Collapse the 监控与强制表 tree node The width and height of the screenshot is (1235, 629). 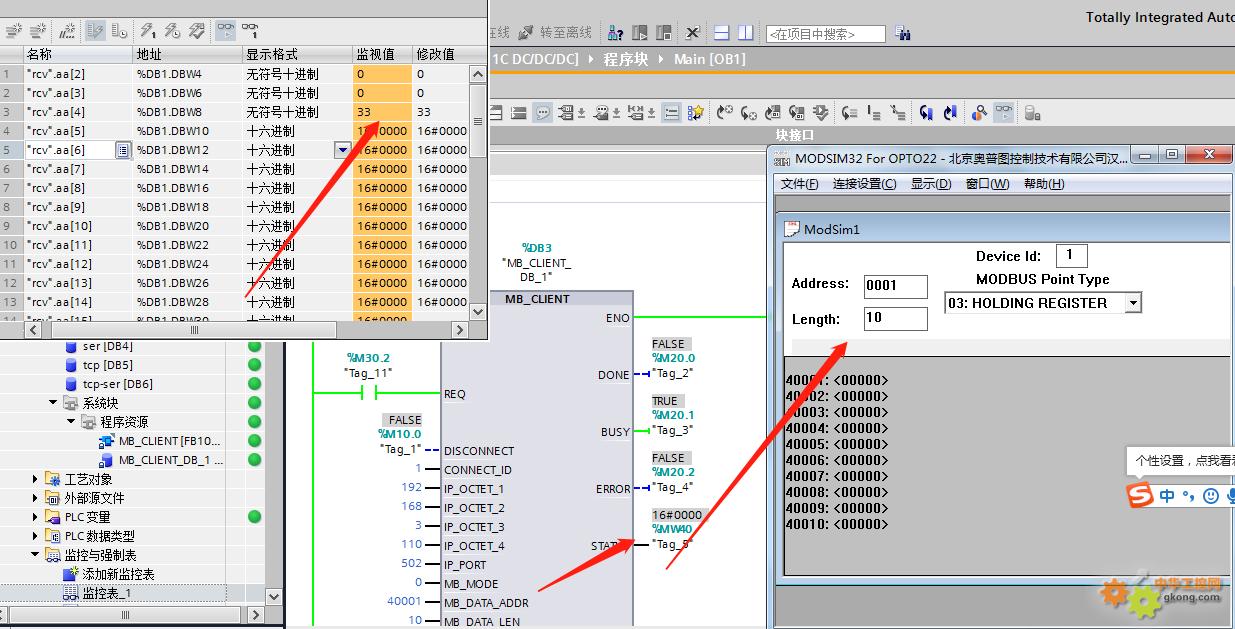click(36, 555)
